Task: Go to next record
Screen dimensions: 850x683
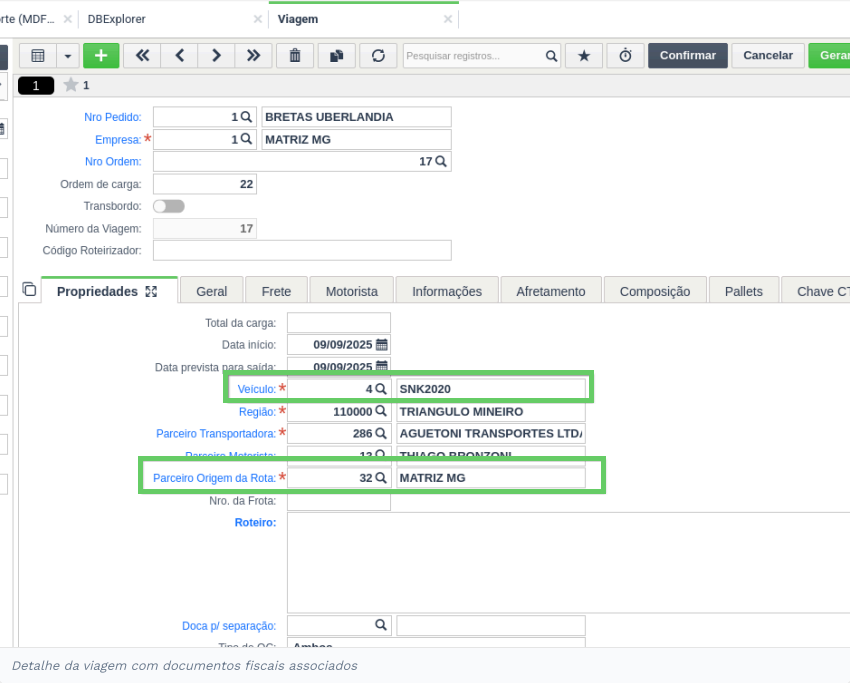Action: pyautogui.click(x=216, y=56)
